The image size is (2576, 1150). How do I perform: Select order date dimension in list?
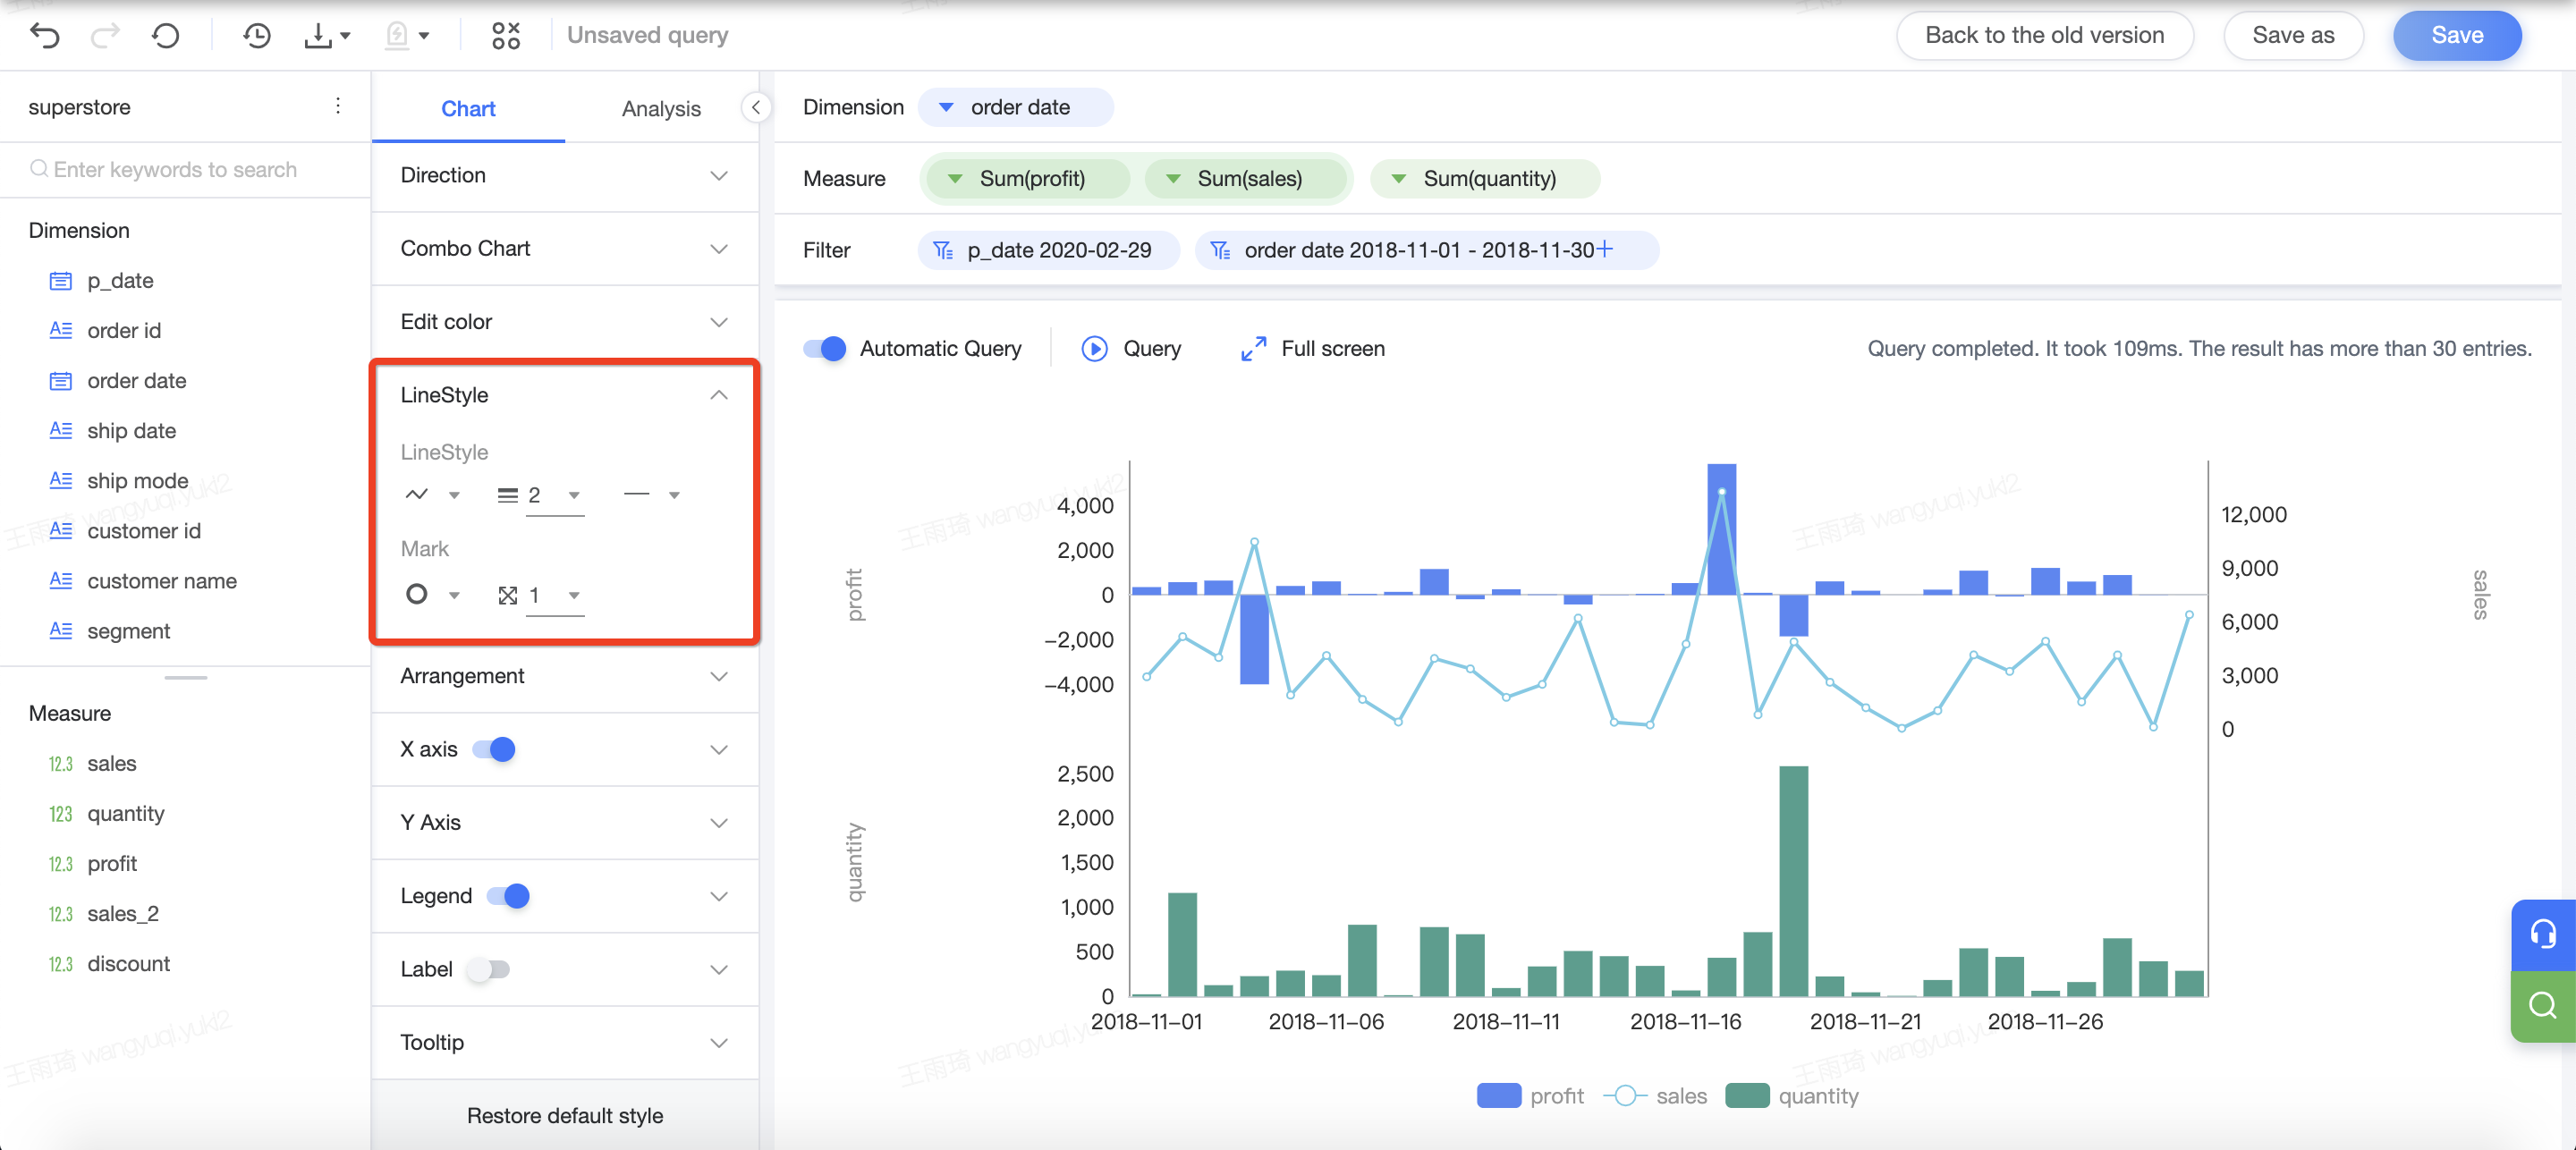coord(118,381)
